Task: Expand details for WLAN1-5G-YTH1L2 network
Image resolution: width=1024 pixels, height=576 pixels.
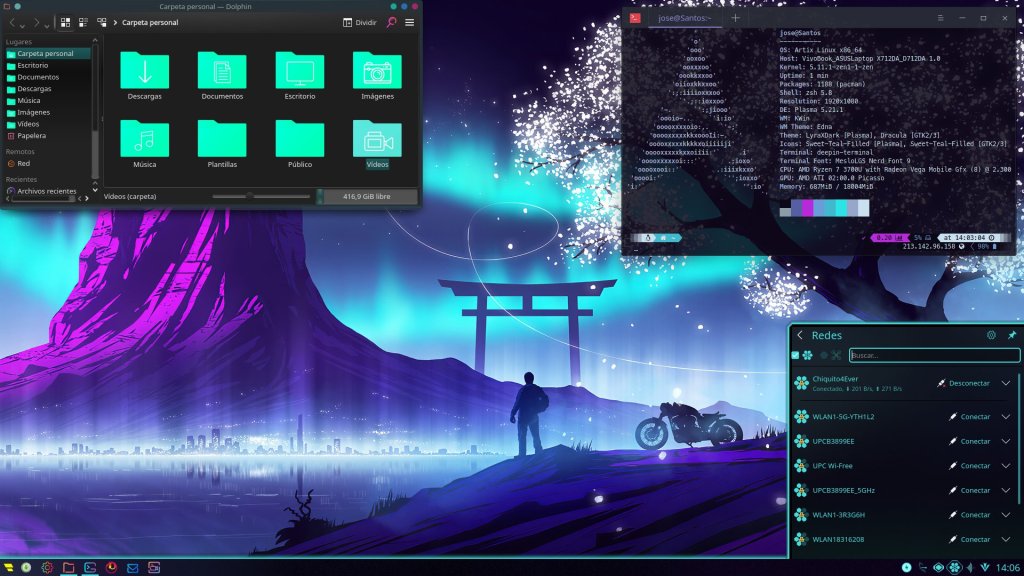Action: (x=1006, y=417)
